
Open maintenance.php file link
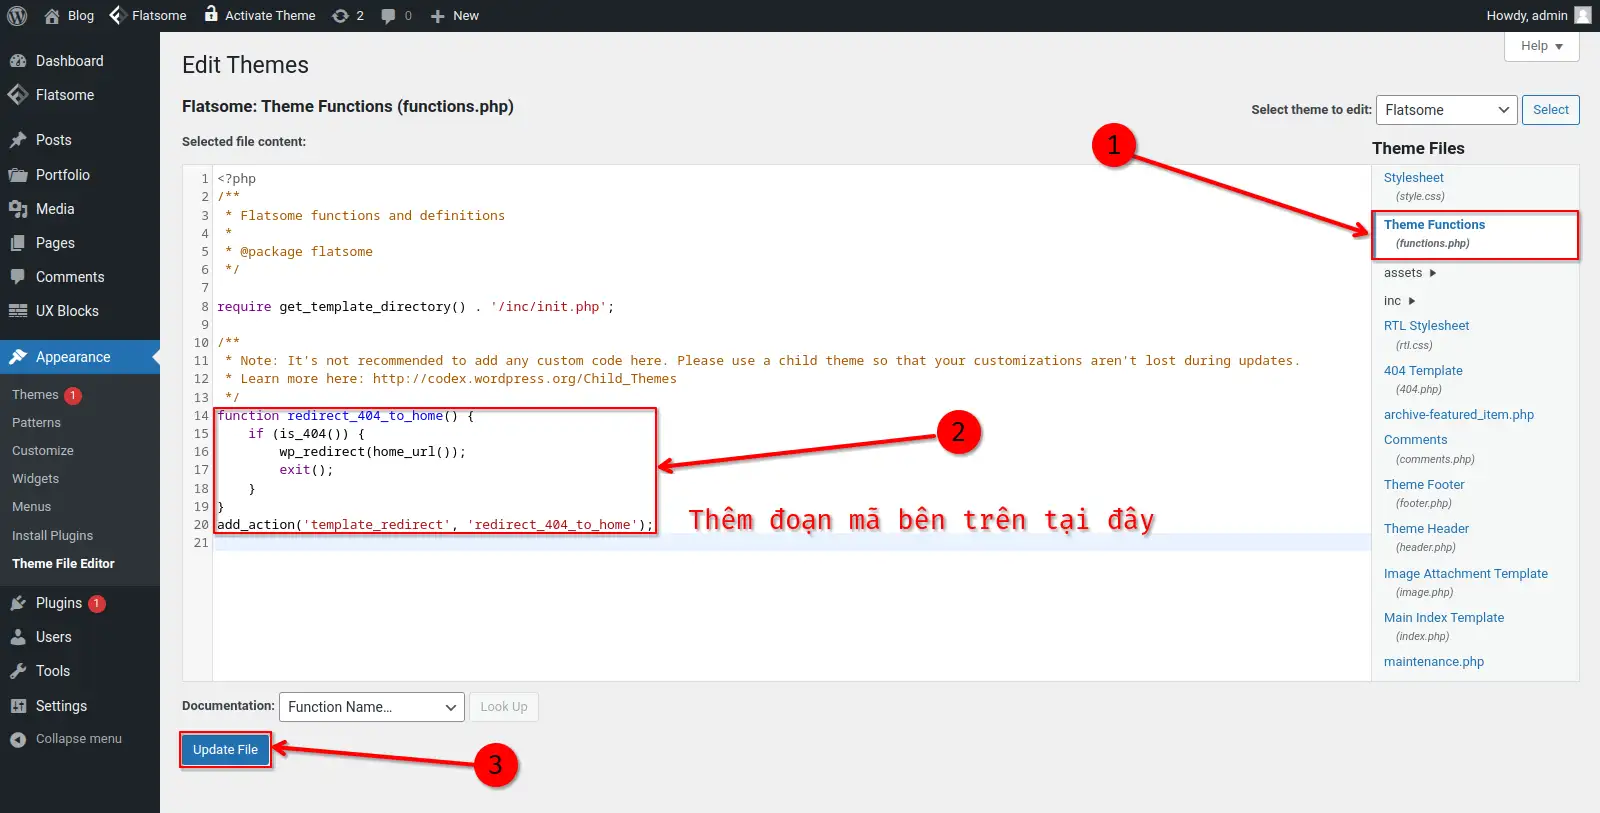pos(1434,662)
